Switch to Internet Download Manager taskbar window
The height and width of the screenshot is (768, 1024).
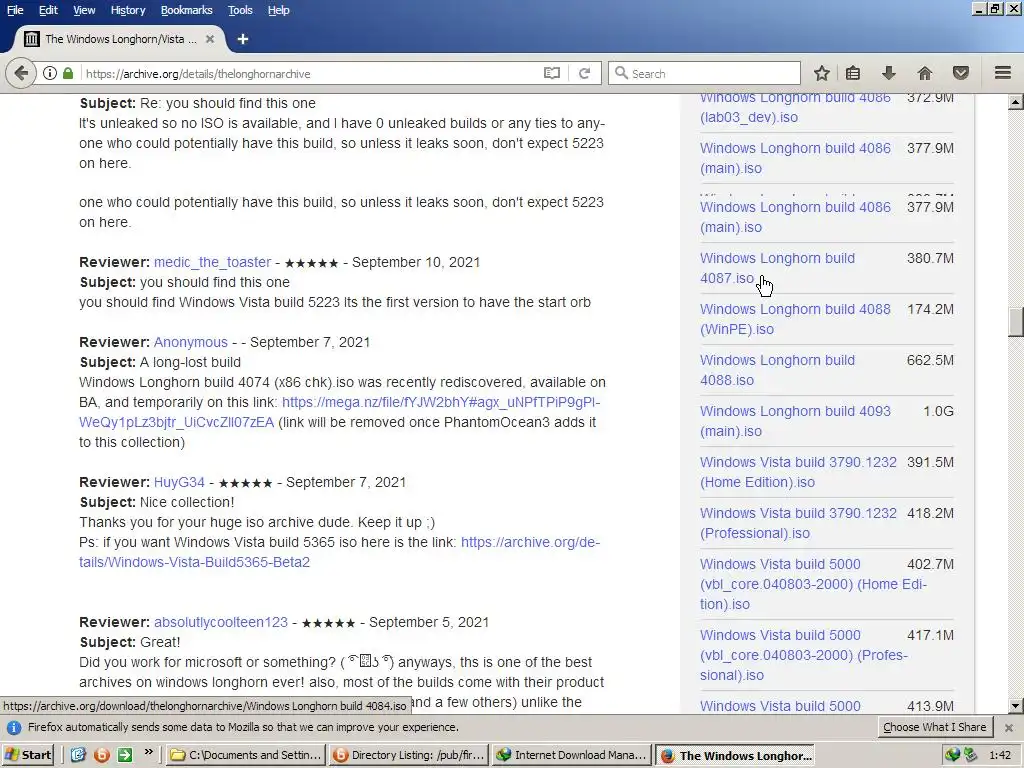coord(571,755)
